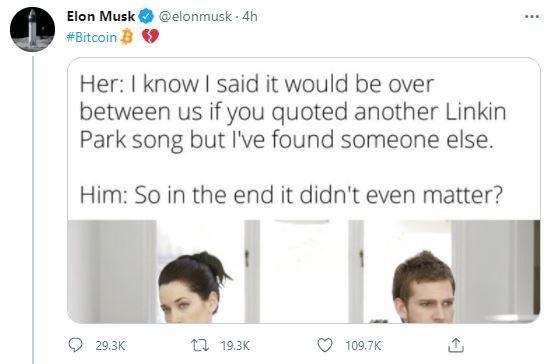Screen dimensions: 549x364
Task: Click the 4h timestamp link
Action: 250,16
